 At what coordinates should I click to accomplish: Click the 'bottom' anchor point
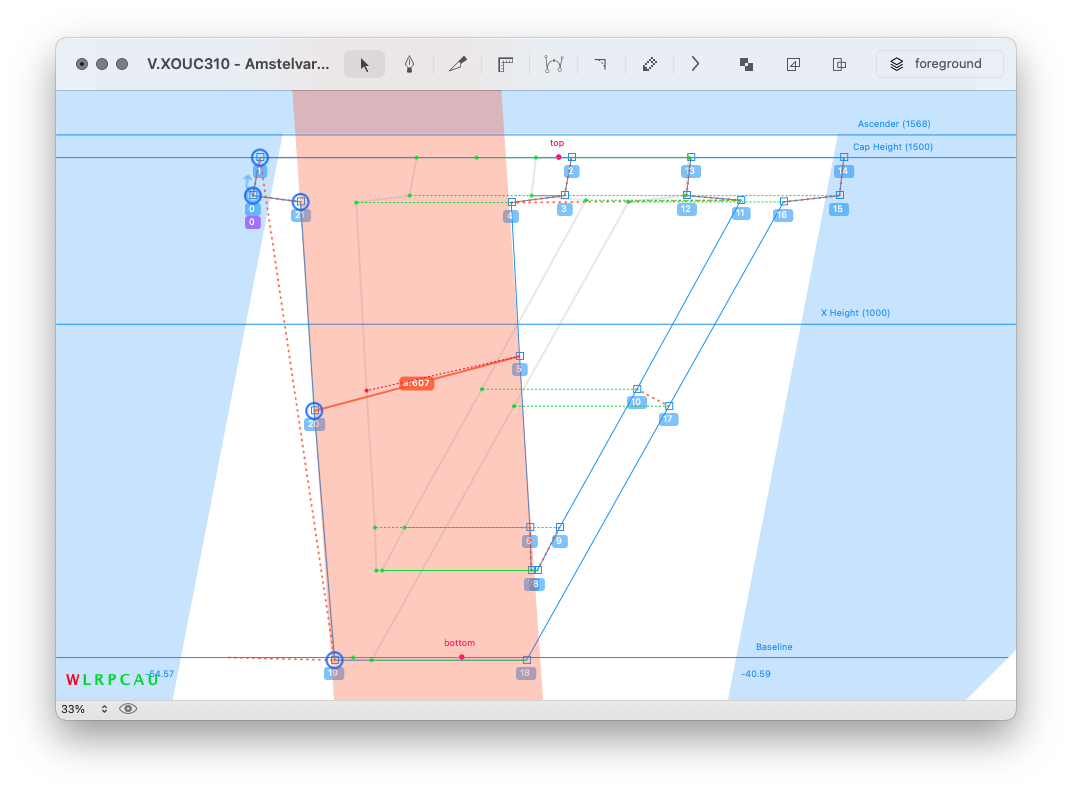click(461, 657)
